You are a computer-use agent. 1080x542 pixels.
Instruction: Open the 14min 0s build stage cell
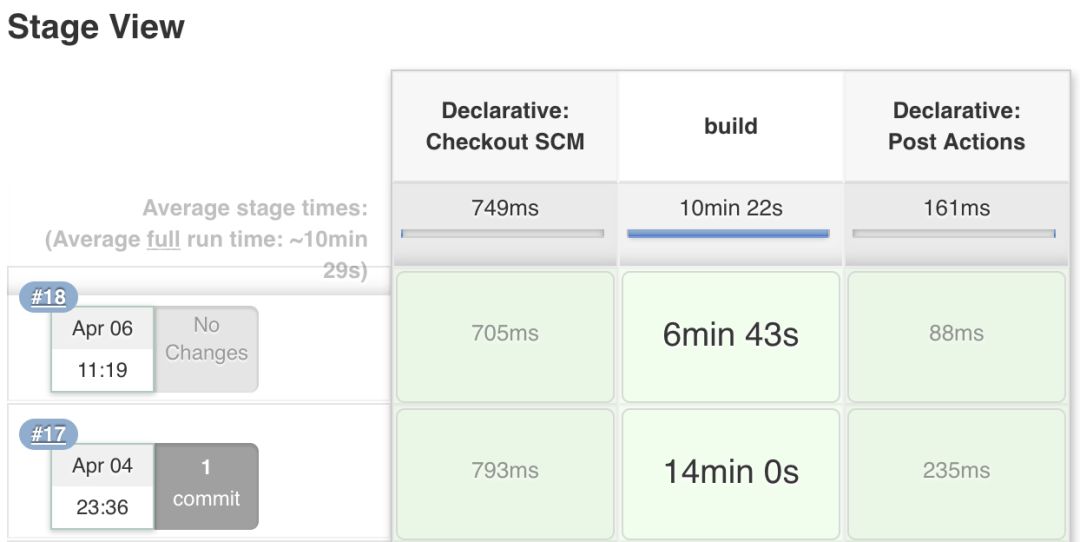tap(730, 472)
